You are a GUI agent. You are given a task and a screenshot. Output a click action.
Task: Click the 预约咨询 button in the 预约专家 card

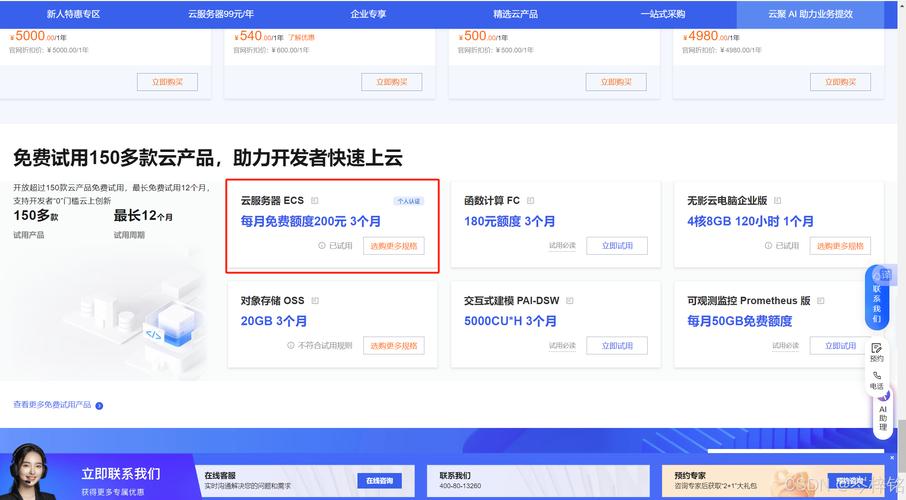click(x=849, y=481)
